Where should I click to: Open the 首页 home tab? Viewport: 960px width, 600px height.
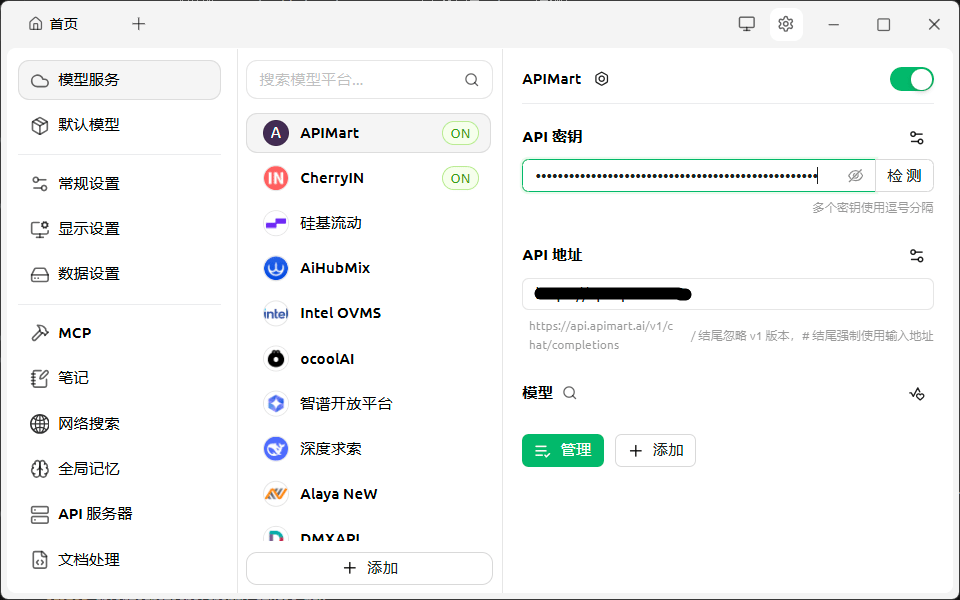[x=54, y=24]
